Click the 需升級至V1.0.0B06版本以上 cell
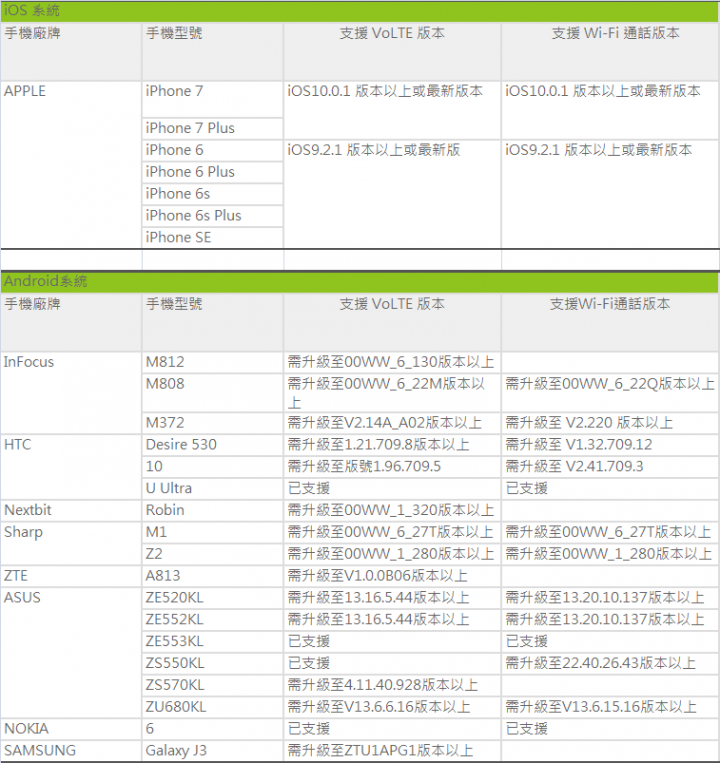 point(392,576)
